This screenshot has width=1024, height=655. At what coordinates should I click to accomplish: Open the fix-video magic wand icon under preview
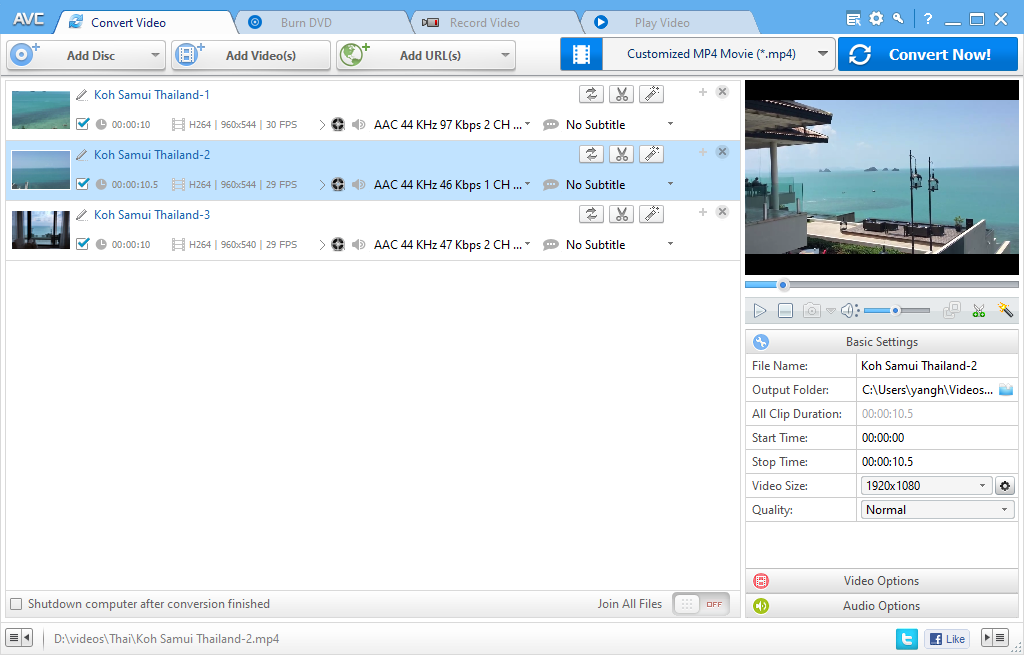[1005, 310]
